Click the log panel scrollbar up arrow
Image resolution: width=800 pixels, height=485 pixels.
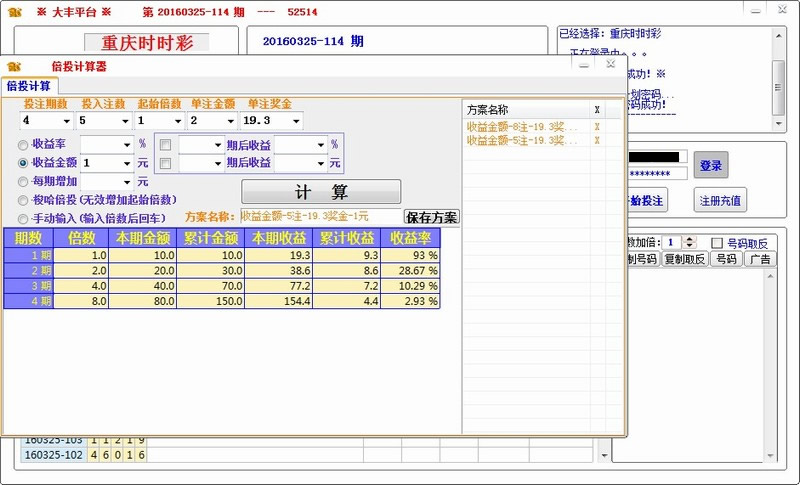click(x=778, y=36)
